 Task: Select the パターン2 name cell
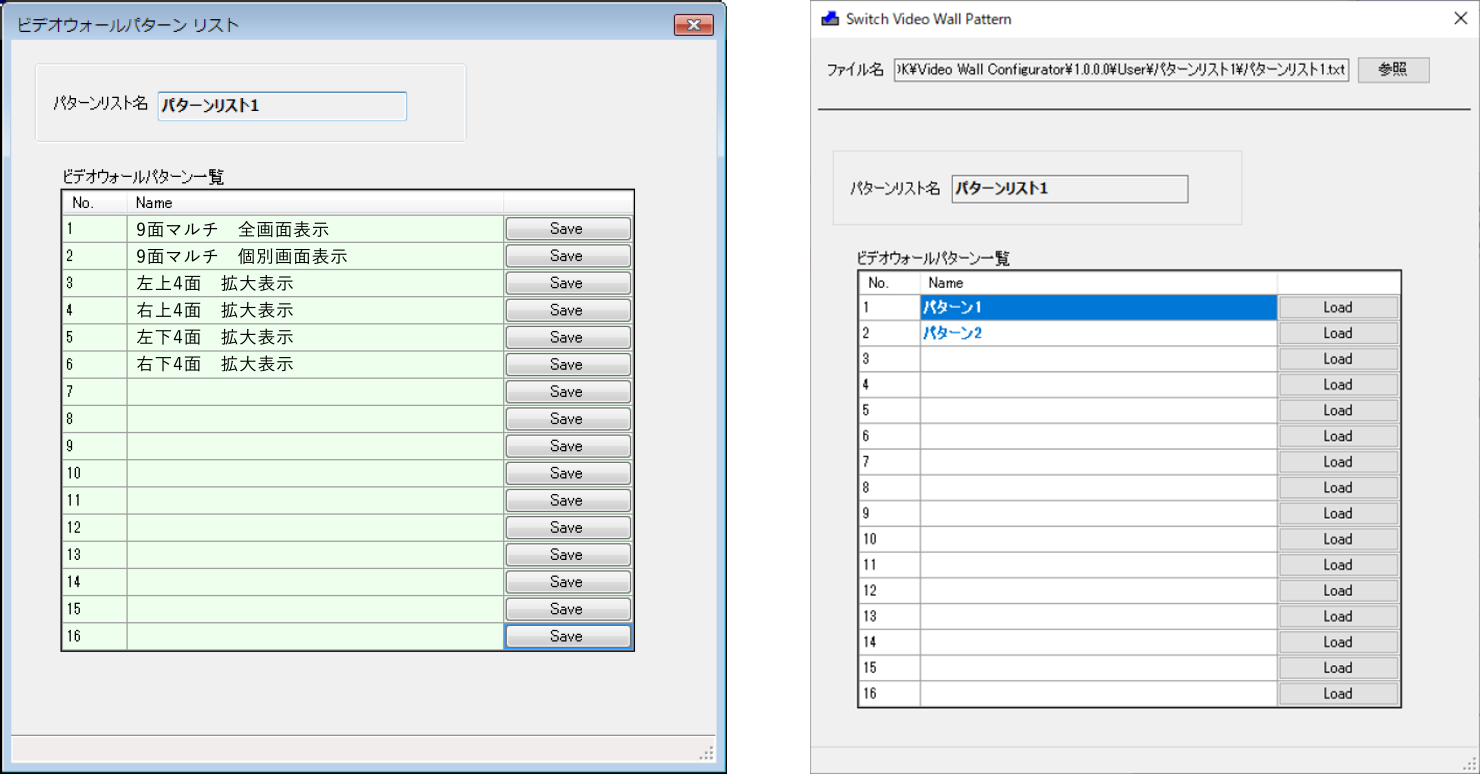tap(1097, 334)
